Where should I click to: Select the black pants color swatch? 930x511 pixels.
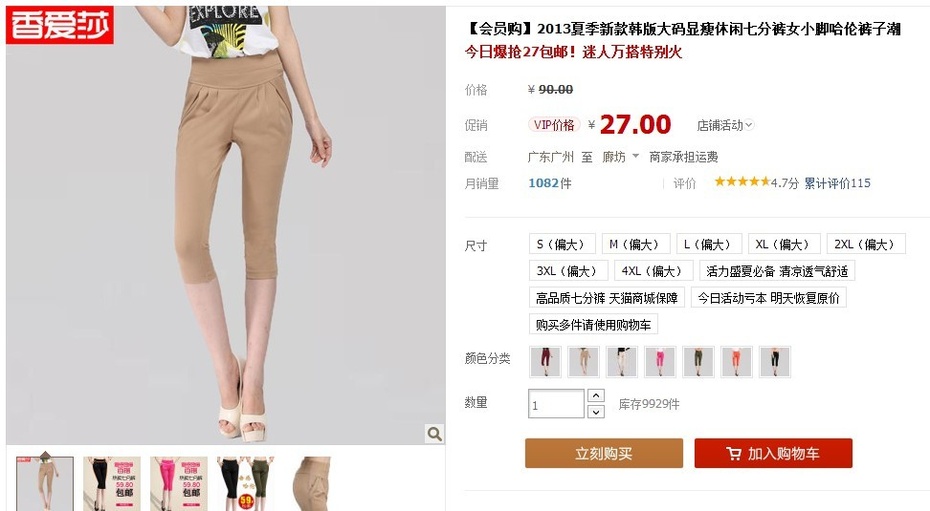(775, 362)
